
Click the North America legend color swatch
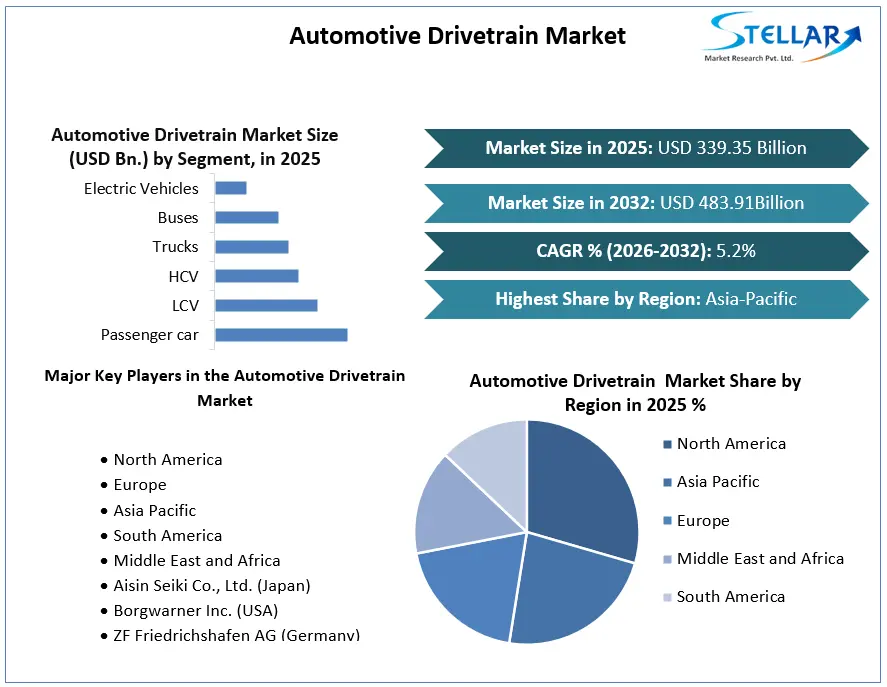tap(668, 444)
